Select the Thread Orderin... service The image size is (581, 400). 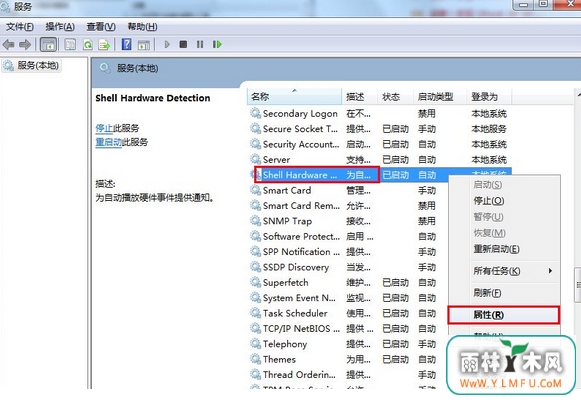coord(299,375)
